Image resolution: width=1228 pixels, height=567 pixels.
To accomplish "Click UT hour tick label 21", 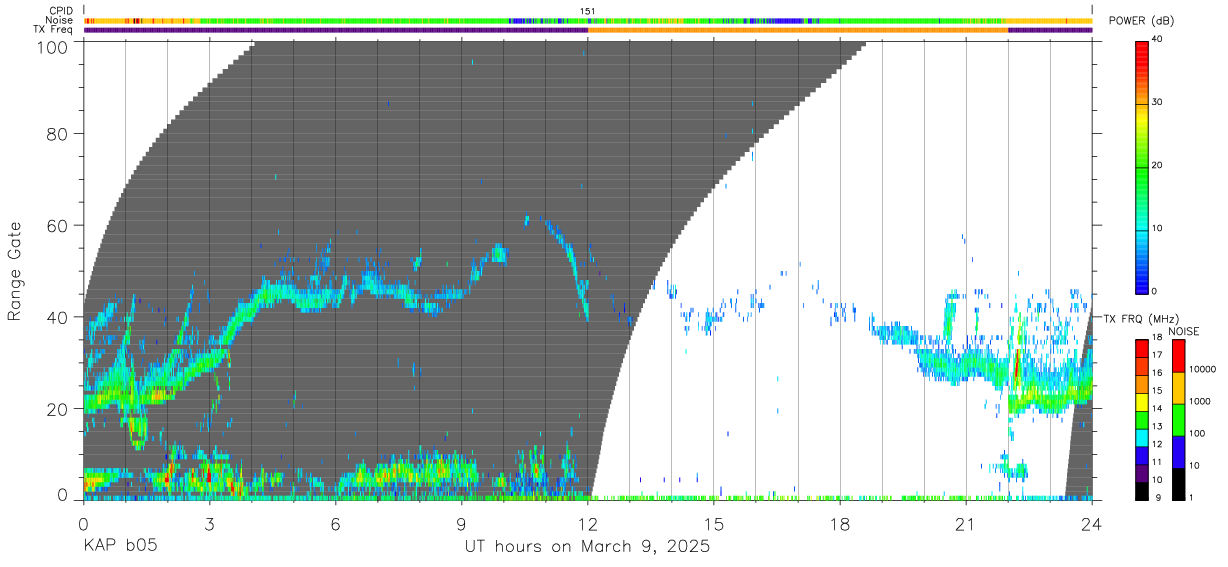I will pos(966,524).
